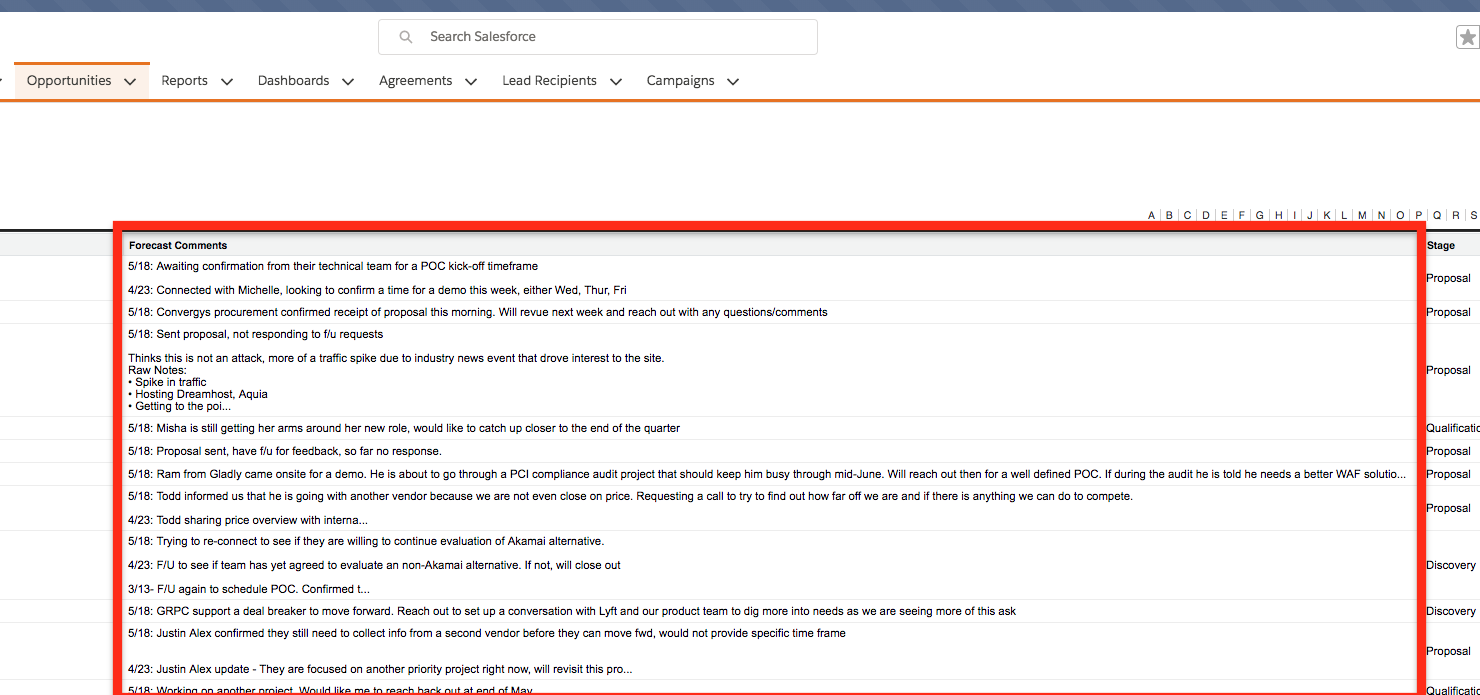Click the Convergys procurement comment

(x=478, y=312)
